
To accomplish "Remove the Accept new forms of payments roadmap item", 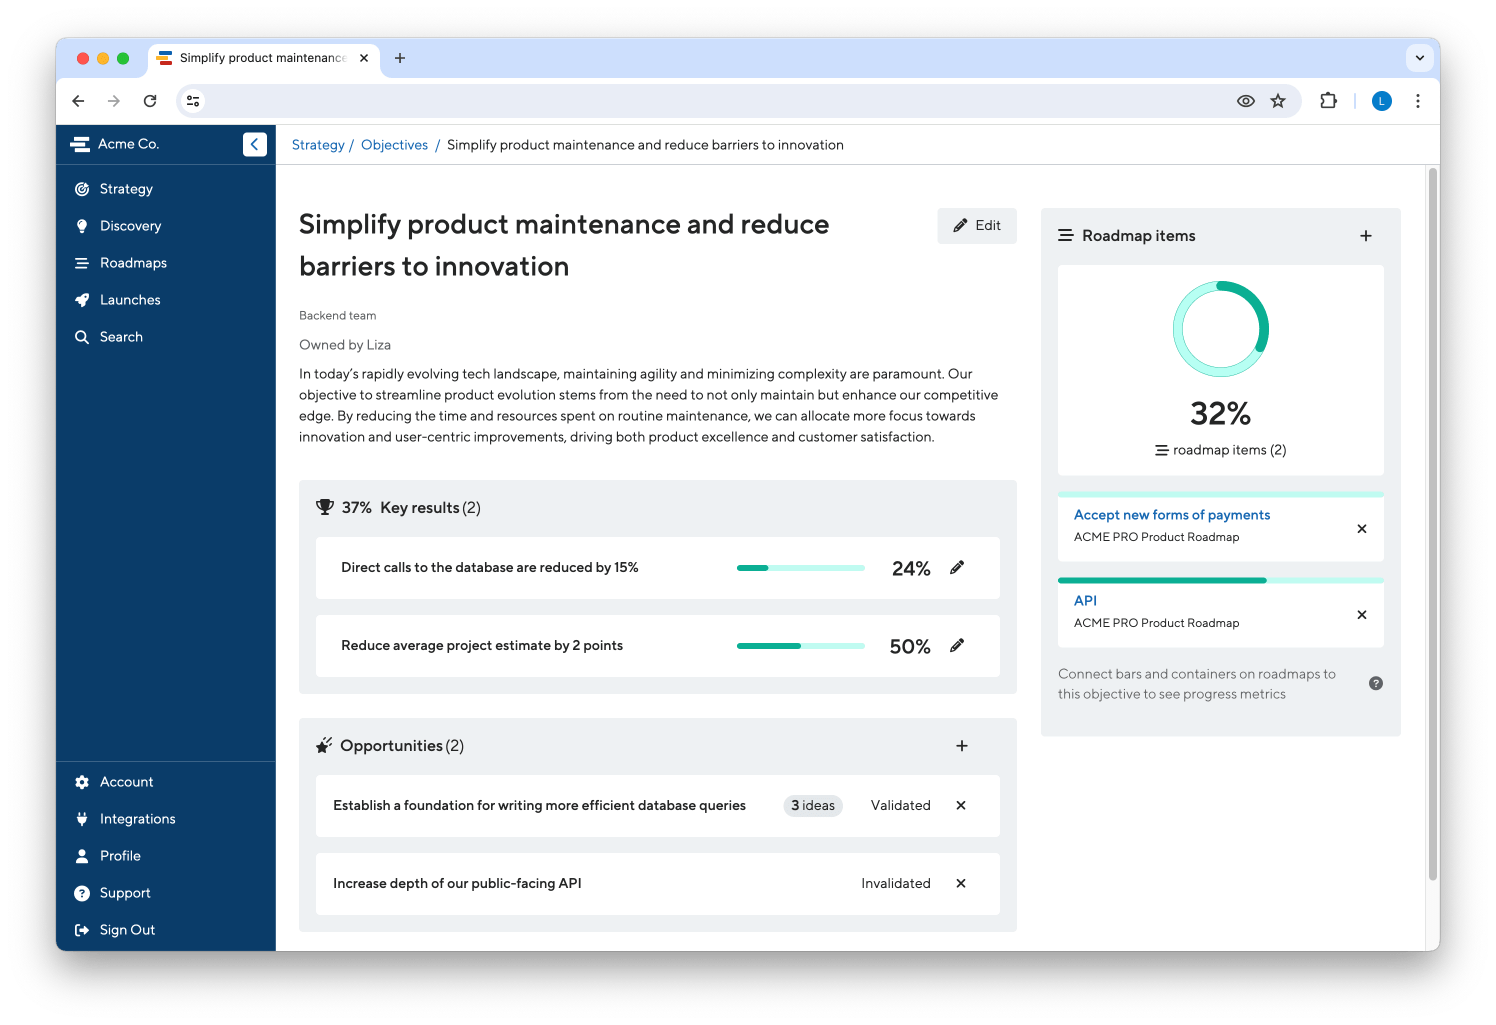I will [x=1361, y=528].
